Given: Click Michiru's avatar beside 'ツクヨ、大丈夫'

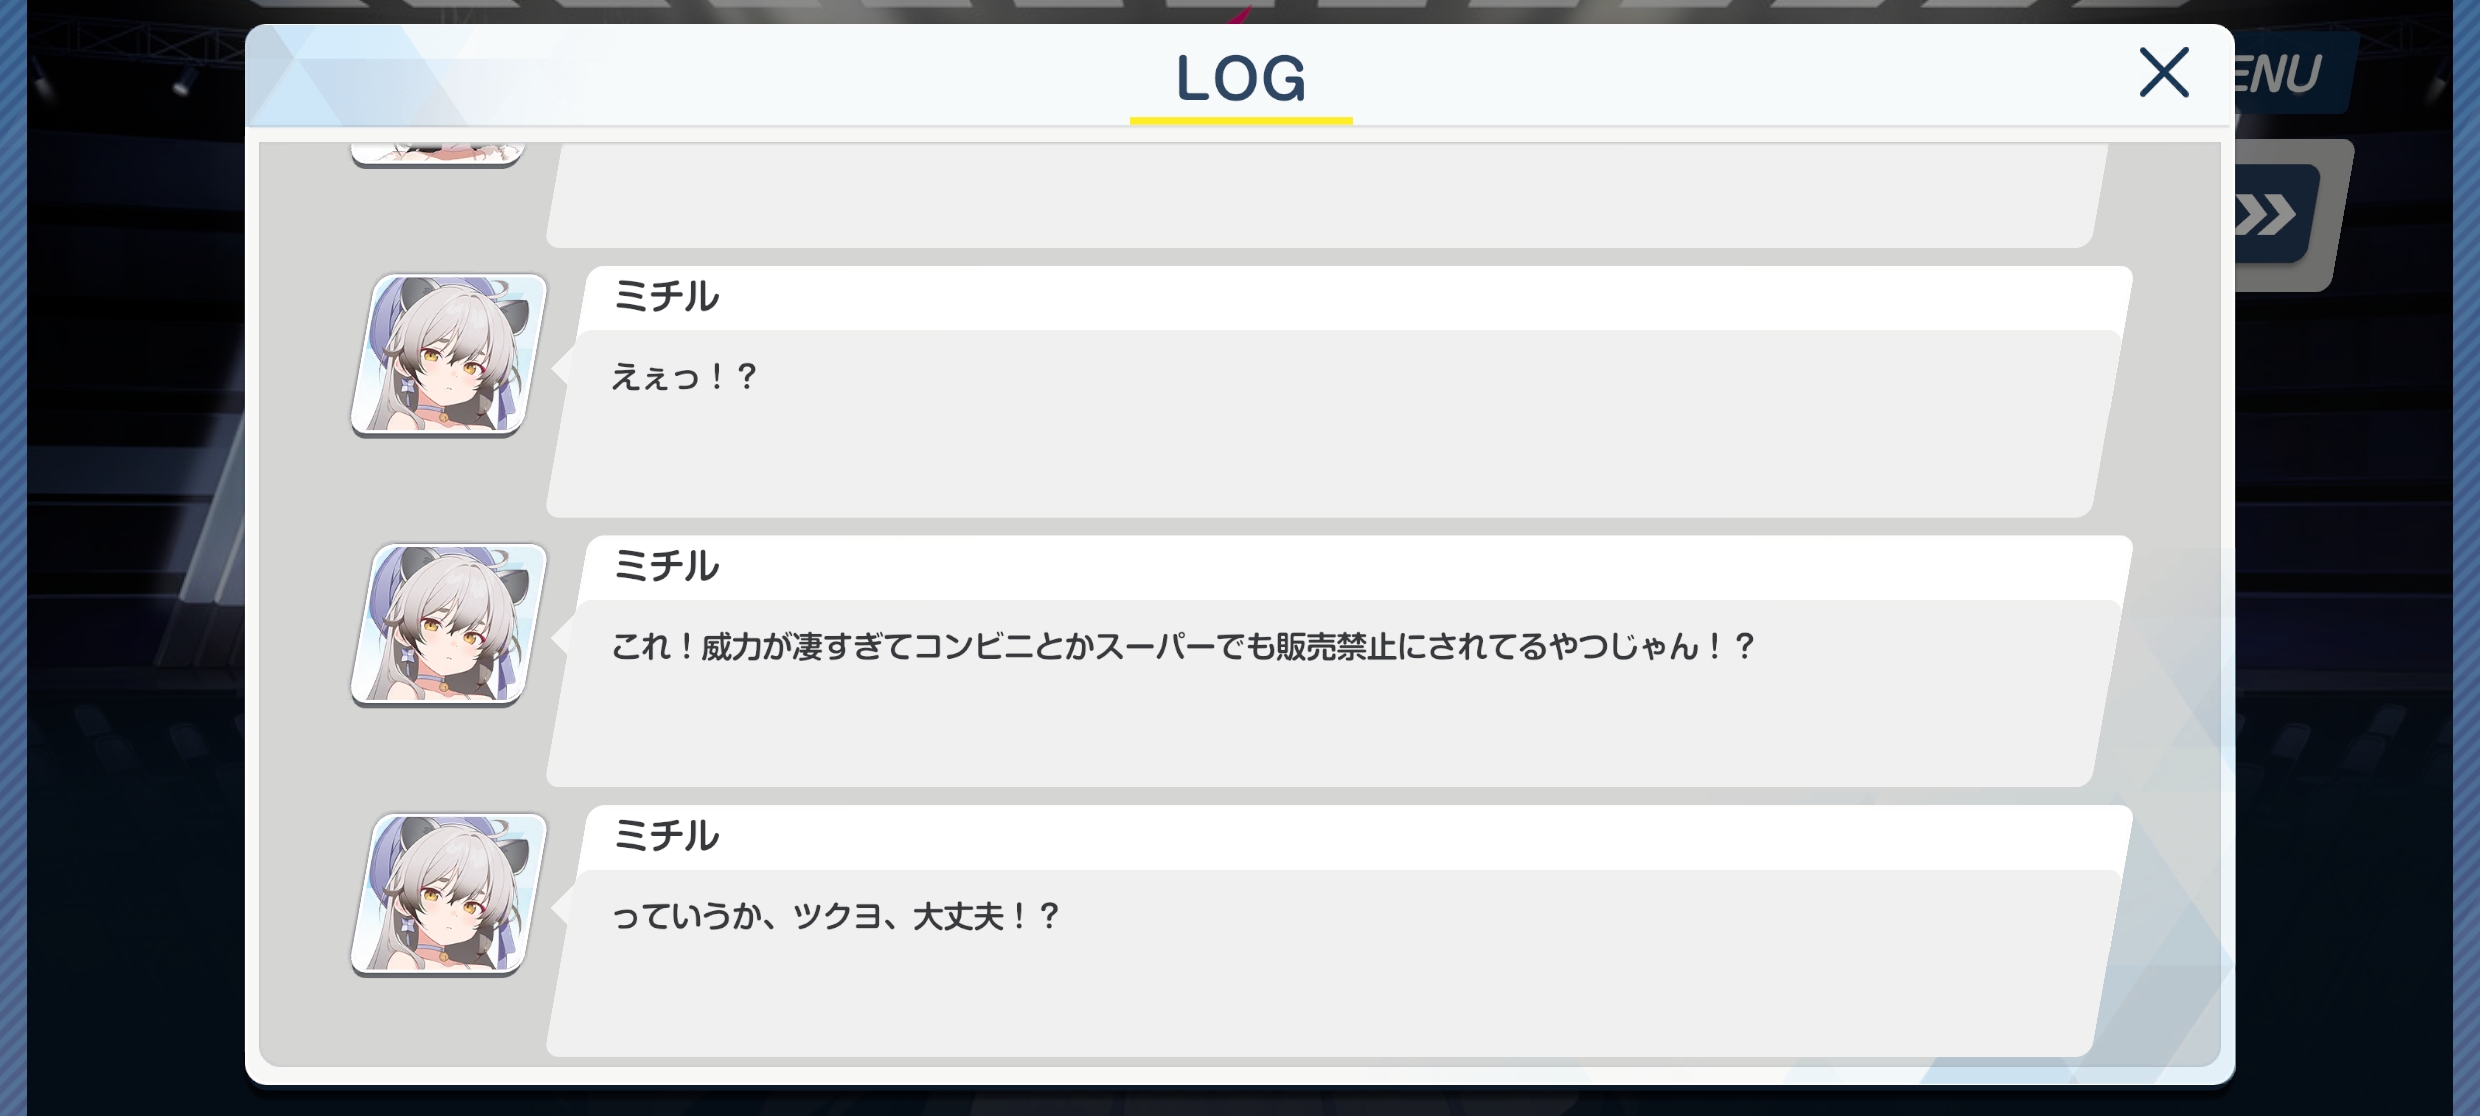Looking at the screenshot, I should tap(449, 894).
